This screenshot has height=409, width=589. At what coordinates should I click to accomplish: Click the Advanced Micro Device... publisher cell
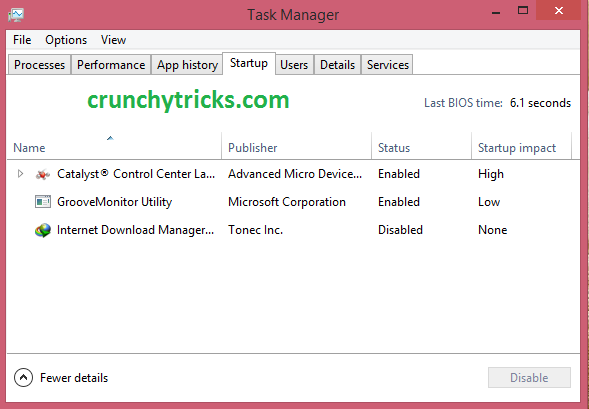[x=295, y=174]
